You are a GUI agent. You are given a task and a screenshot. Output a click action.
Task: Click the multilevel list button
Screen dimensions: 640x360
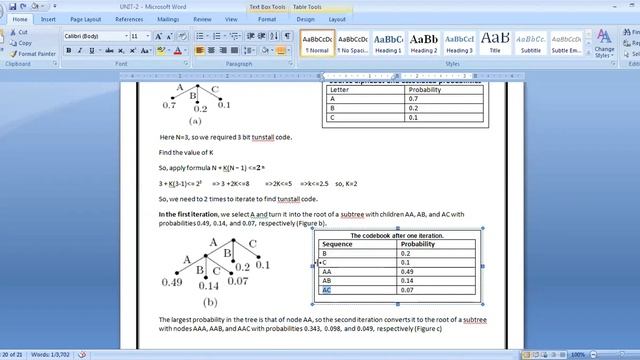tap(235, 36)
